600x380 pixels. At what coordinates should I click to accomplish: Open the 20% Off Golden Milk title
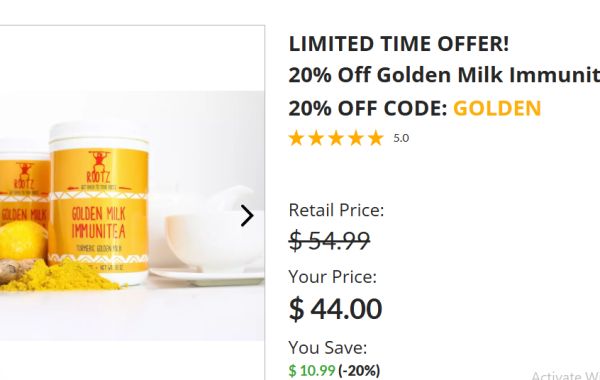[444, 75]
